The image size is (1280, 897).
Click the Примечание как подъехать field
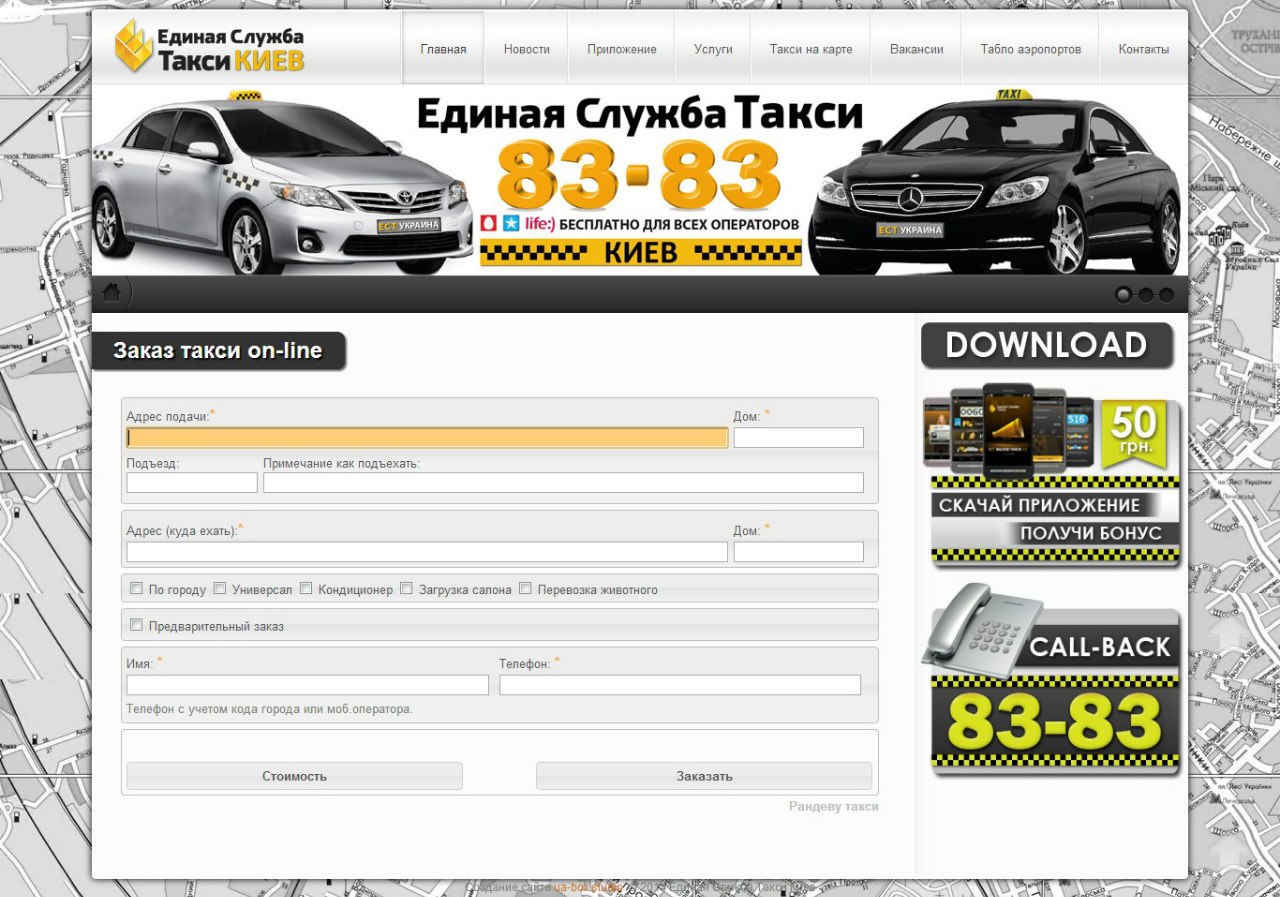coord(563,483)
